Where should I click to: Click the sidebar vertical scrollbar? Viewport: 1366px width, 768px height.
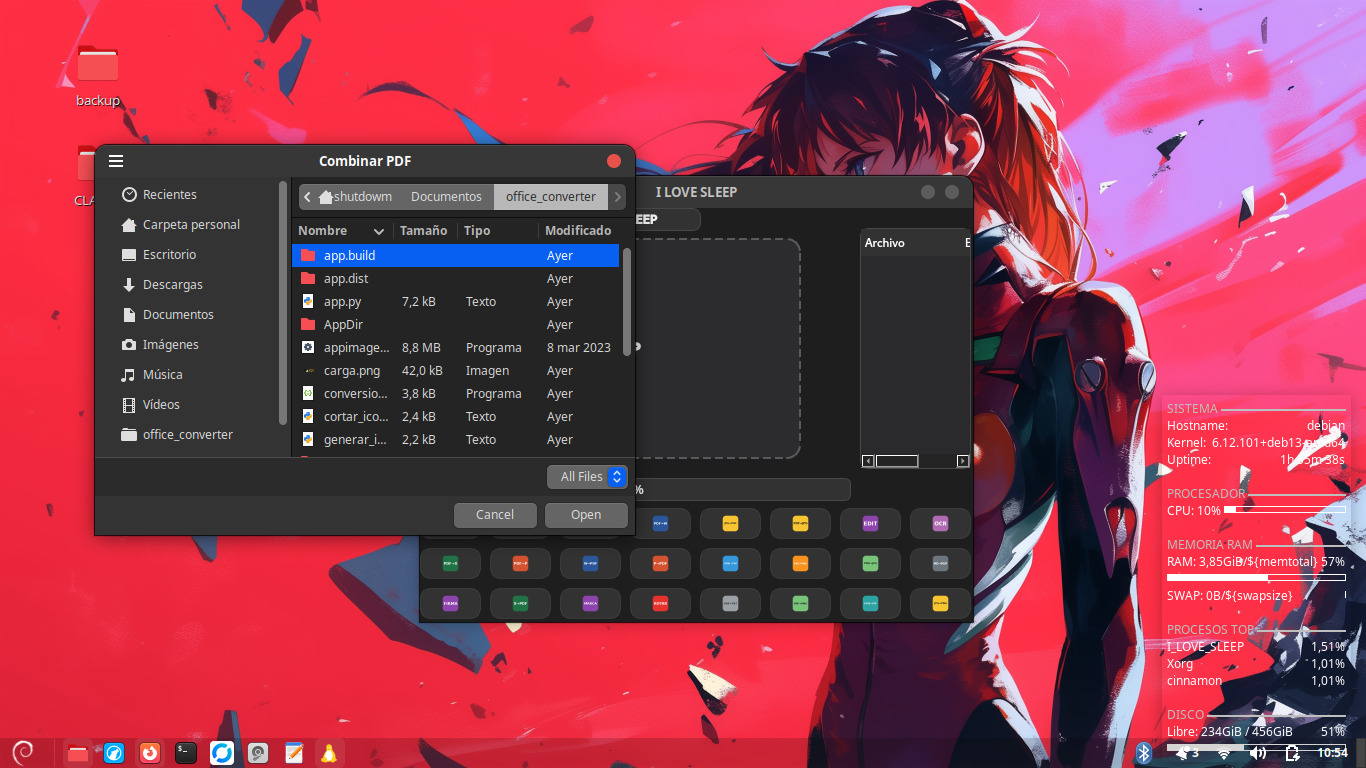click(283, 303)
